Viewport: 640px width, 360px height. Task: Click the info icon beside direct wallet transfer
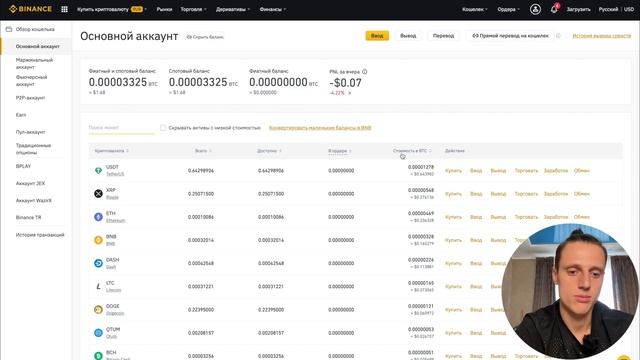[x=558, y=36]
